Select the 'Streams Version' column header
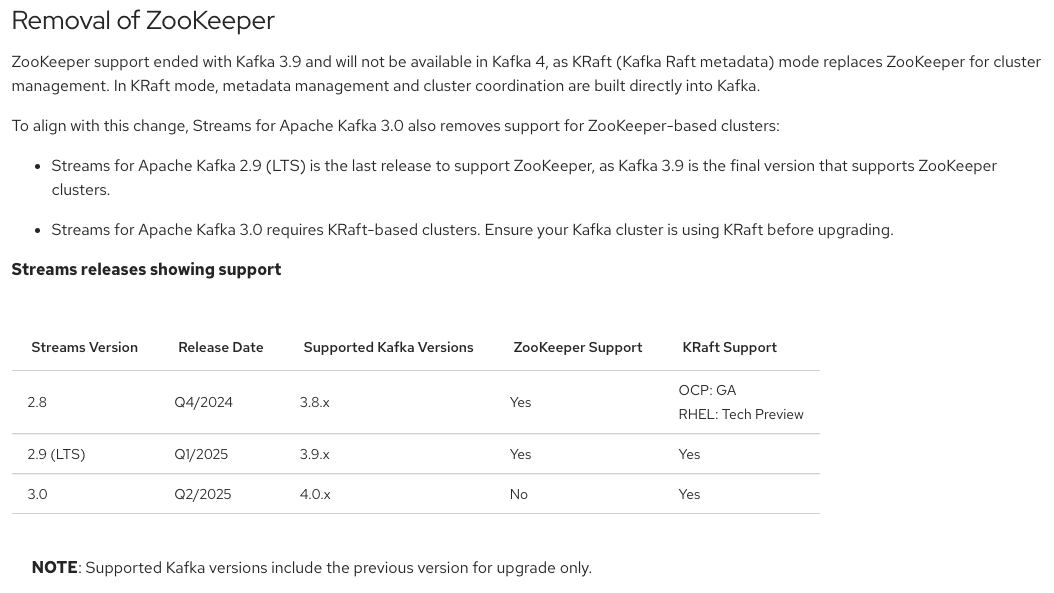 point(85,348)
